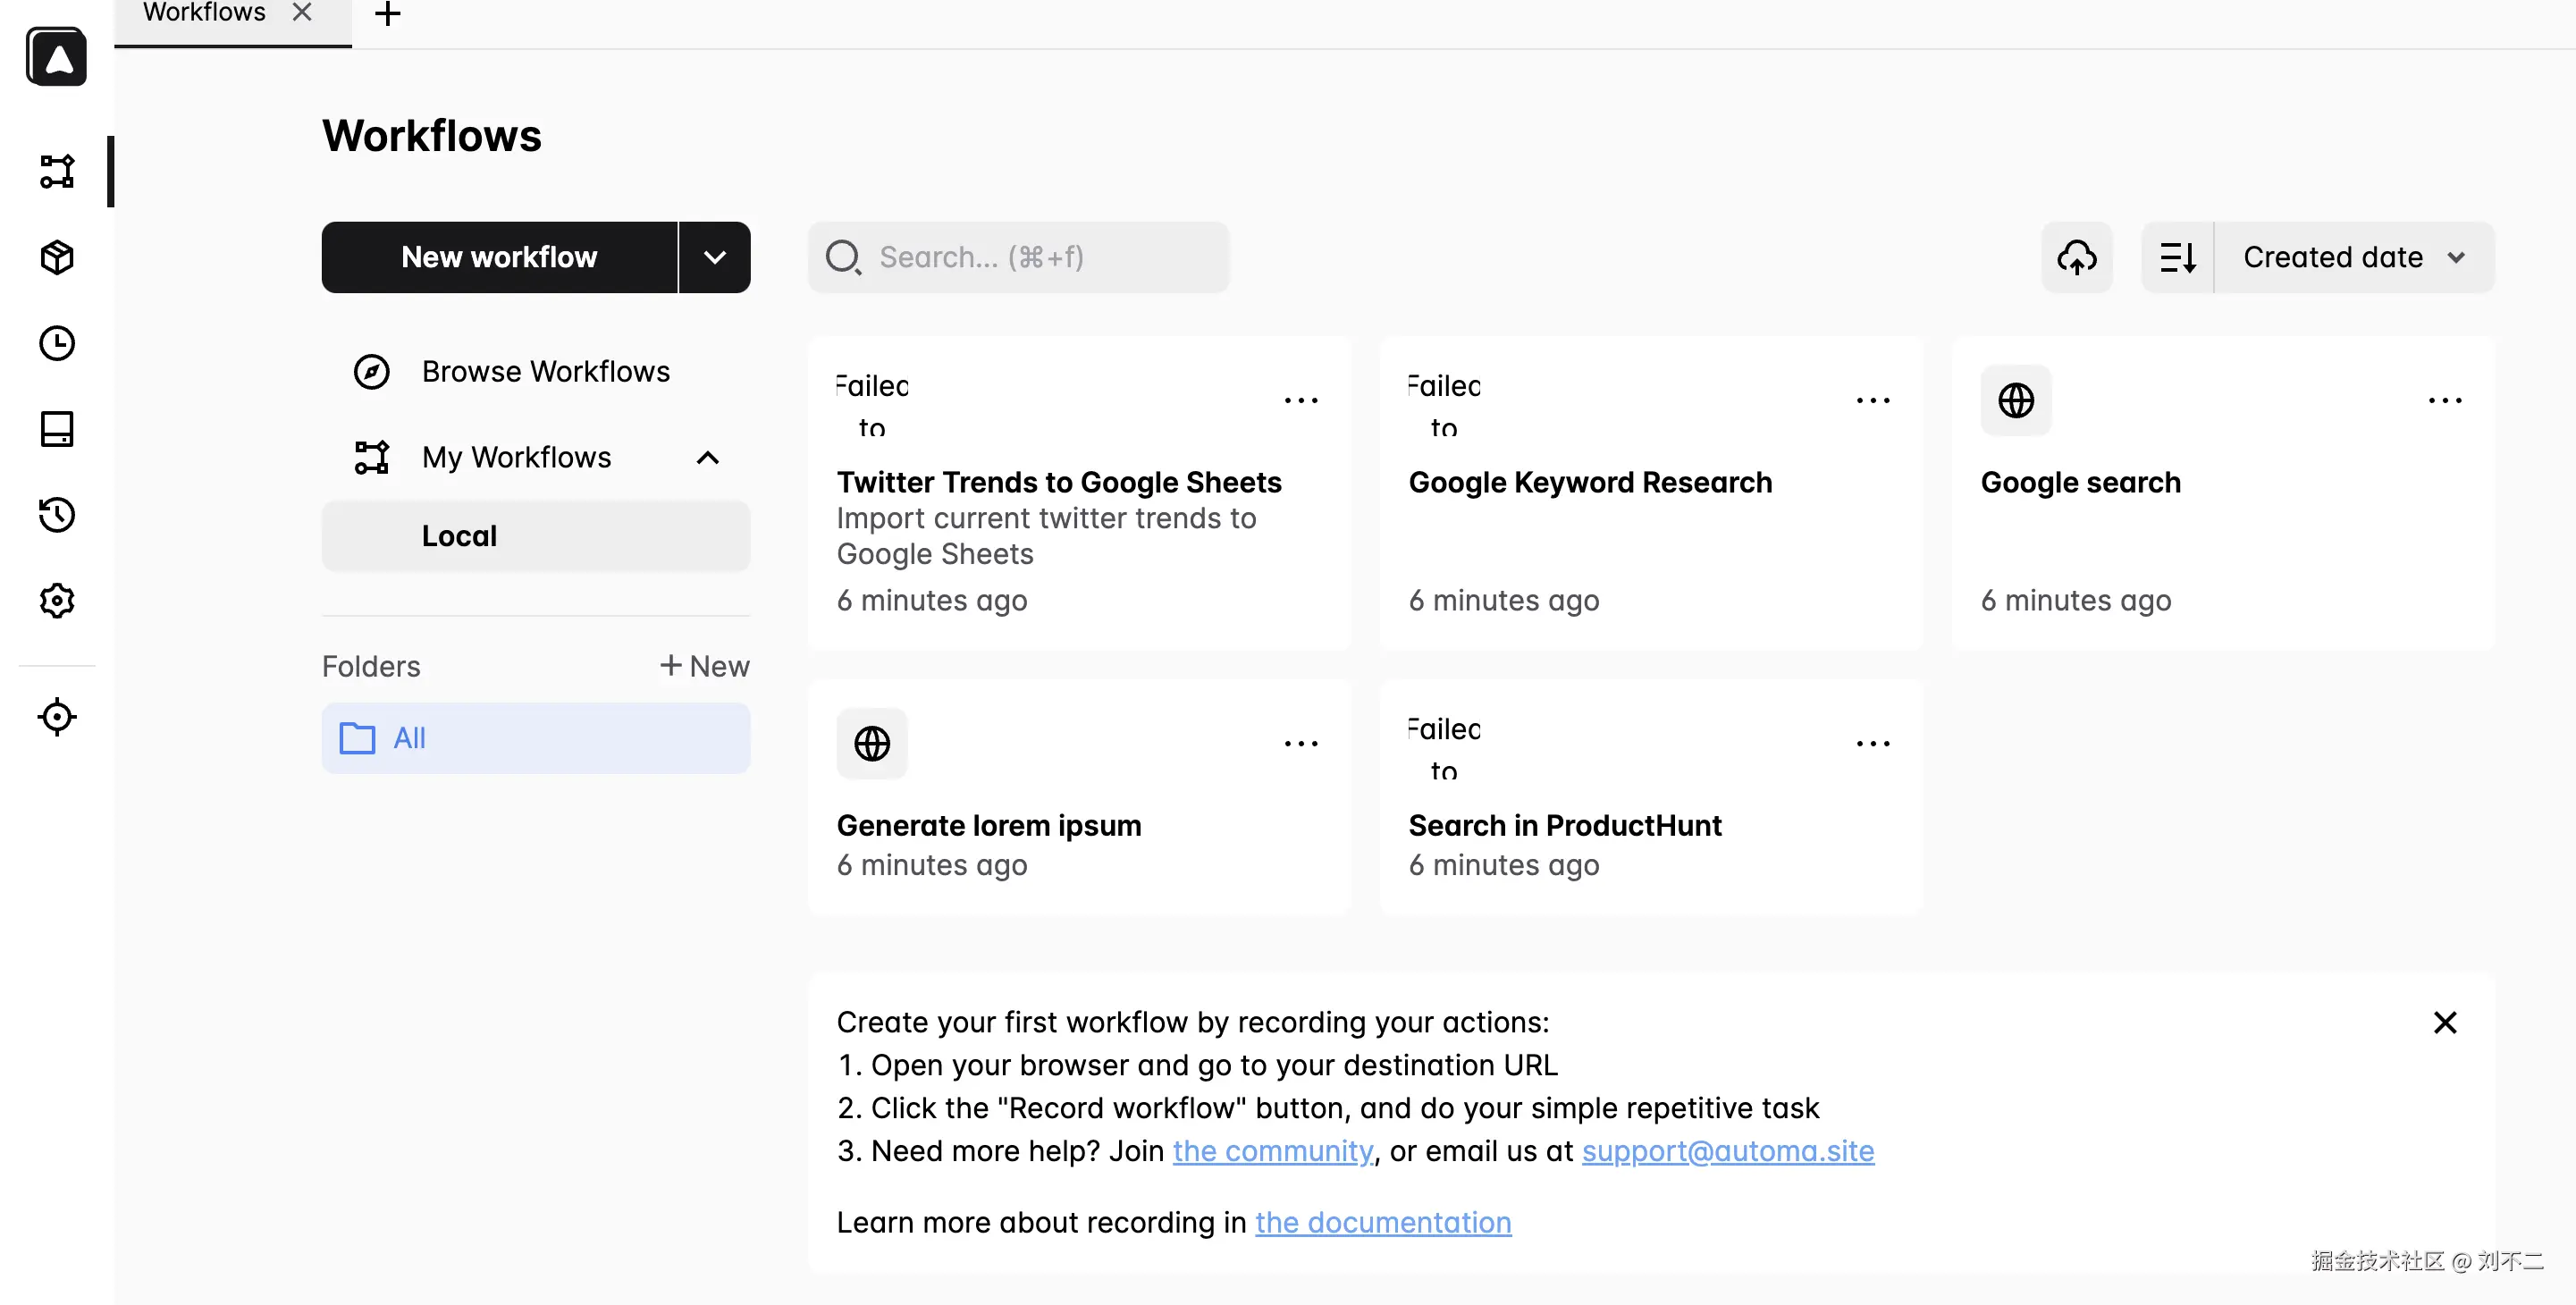Click the Automa logo icon
This screenshot has width=2576, height=1305.
(57, 57)
